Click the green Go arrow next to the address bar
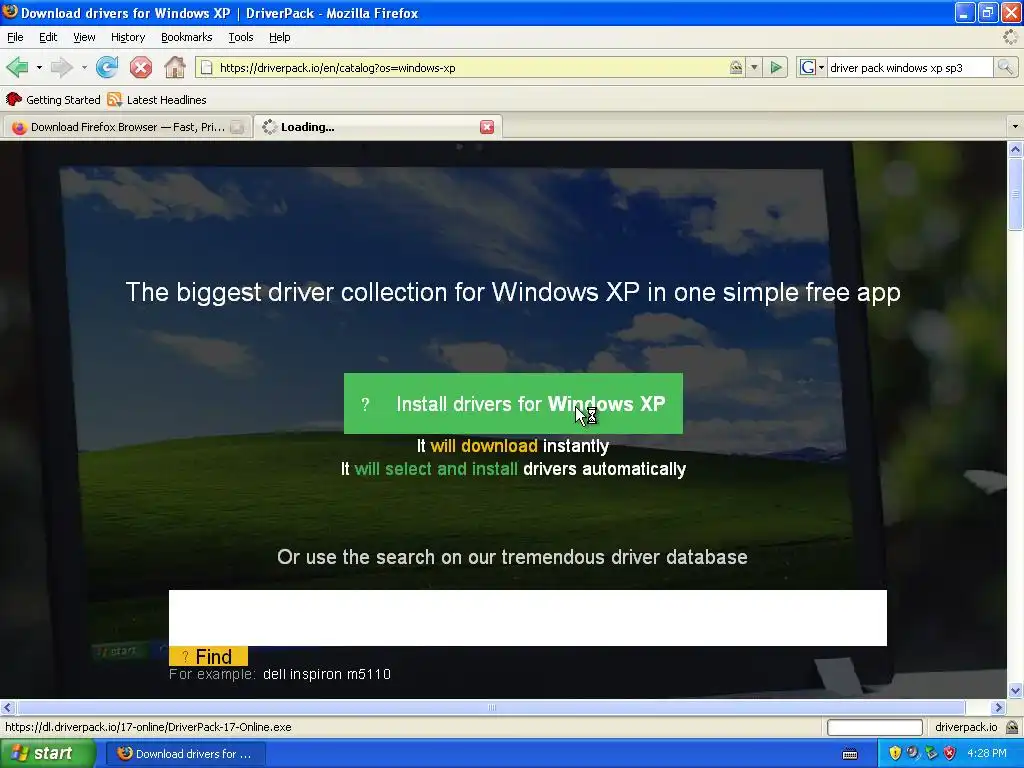The height and width of the screenshot is (768, 1024). click(x=776, y=67)
